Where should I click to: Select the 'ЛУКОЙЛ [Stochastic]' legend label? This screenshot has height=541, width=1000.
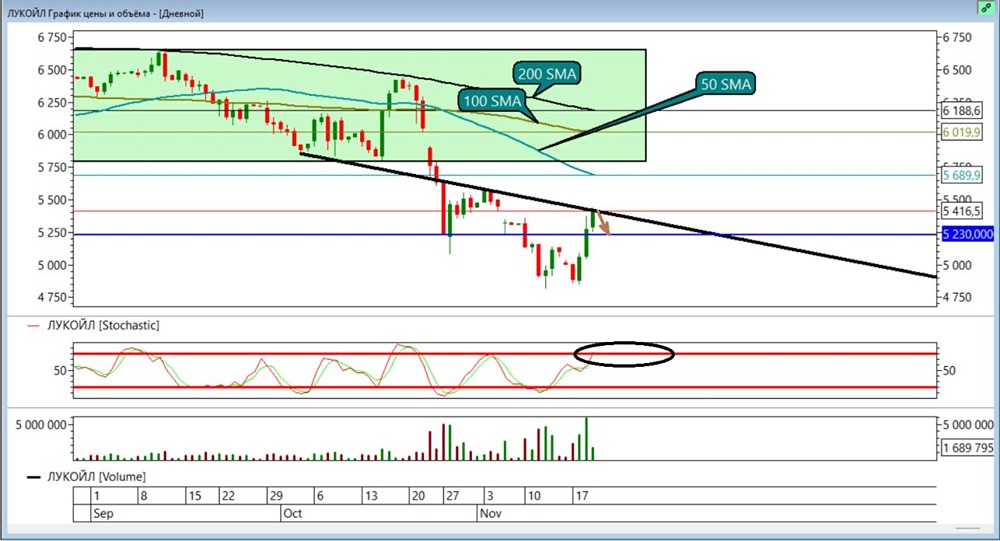[x=103, y=325]
